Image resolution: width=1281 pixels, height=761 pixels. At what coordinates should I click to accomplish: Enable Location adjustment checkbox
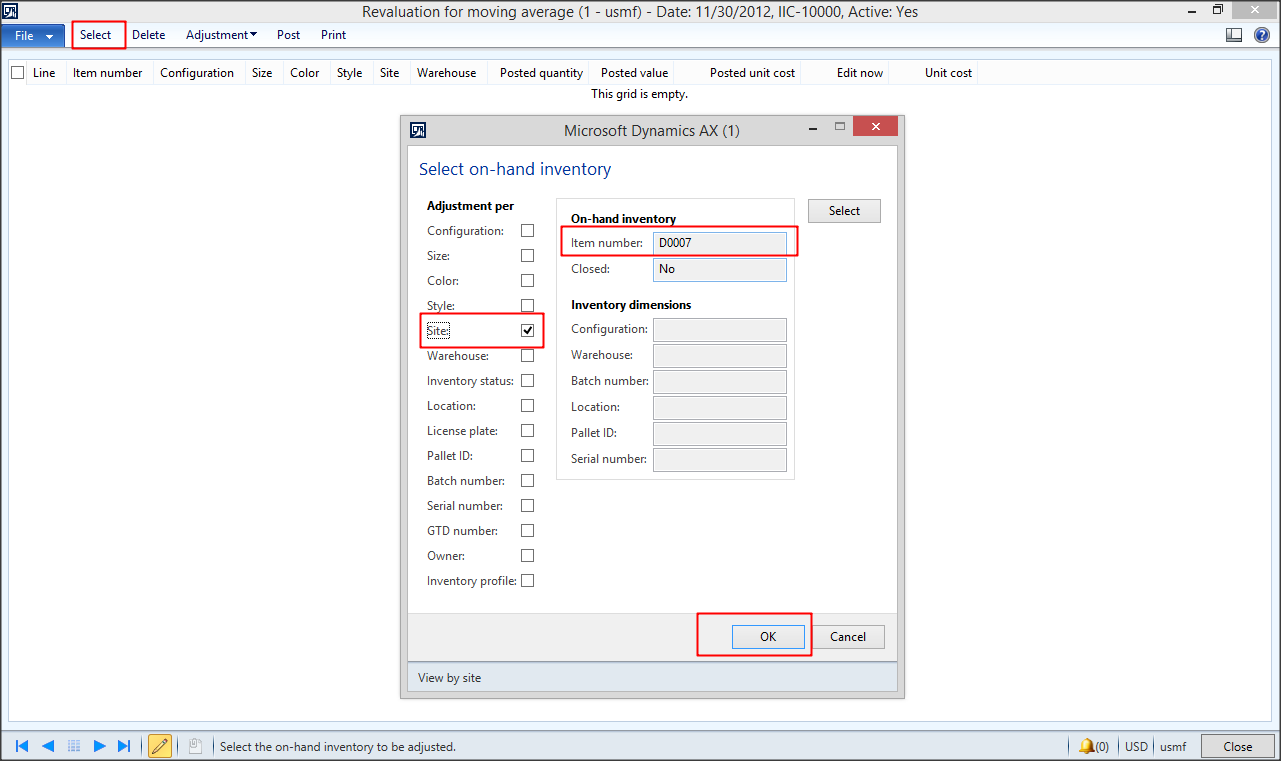[527, 406]
